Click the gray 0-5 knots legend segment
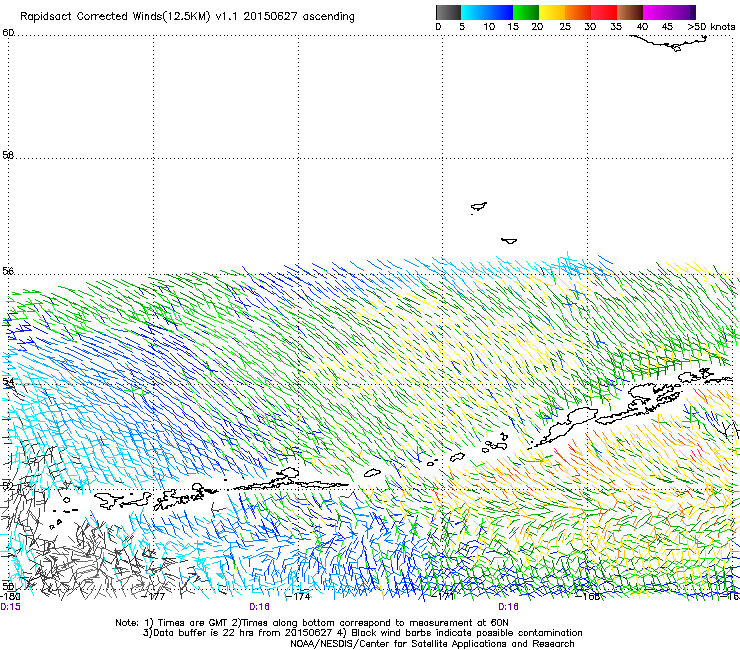740x650 pixels. [x=448, y=12]
